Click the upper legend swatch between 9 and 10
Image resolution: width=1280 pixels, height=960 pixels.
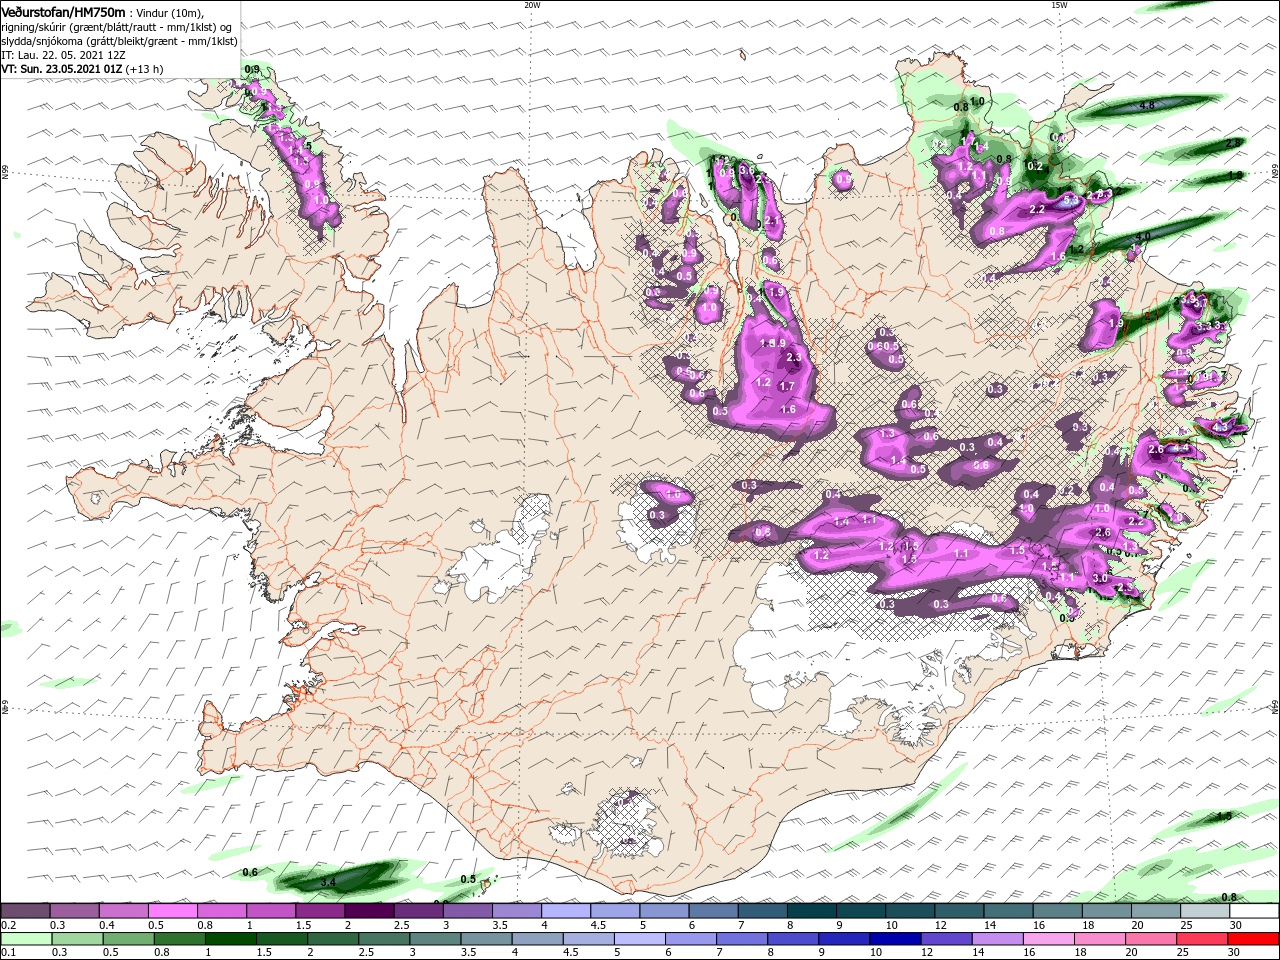861,911
